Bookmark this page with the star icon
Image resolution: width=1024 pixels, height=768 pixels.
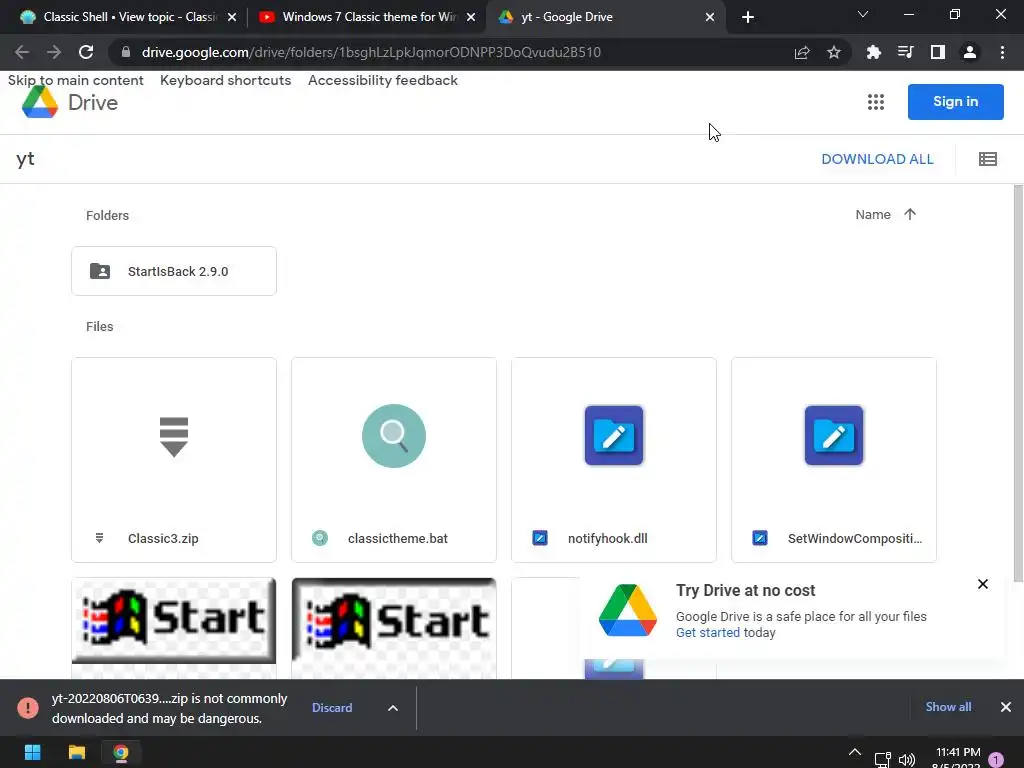click(834, 52)
